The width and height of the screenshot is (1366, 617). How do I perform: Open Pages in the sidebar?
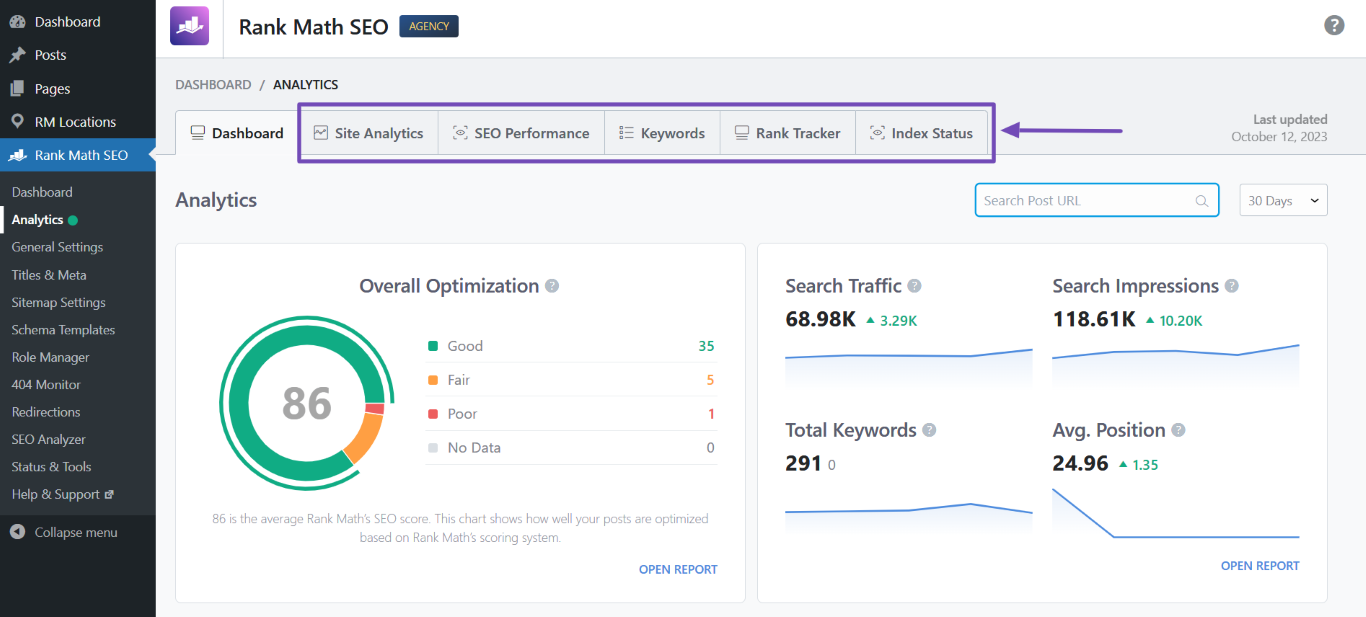click(78, 88)
